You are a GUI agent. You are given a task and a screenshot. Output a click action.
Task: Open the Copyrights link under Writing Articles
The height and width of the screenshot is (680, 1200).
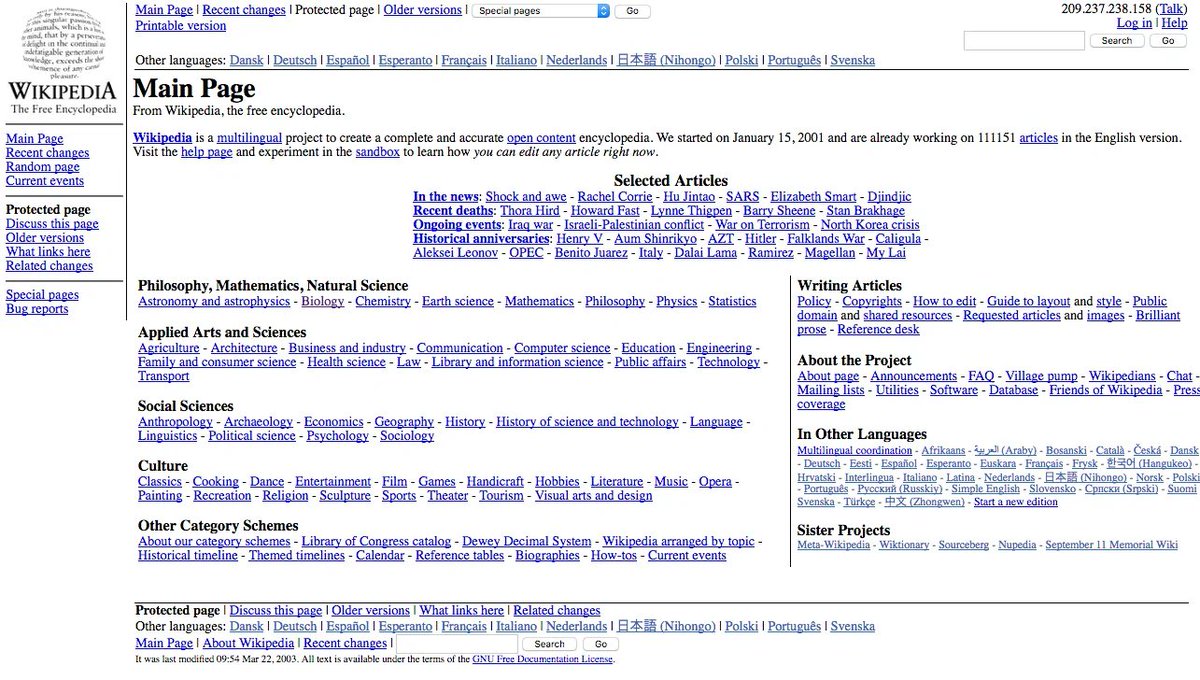872,301
